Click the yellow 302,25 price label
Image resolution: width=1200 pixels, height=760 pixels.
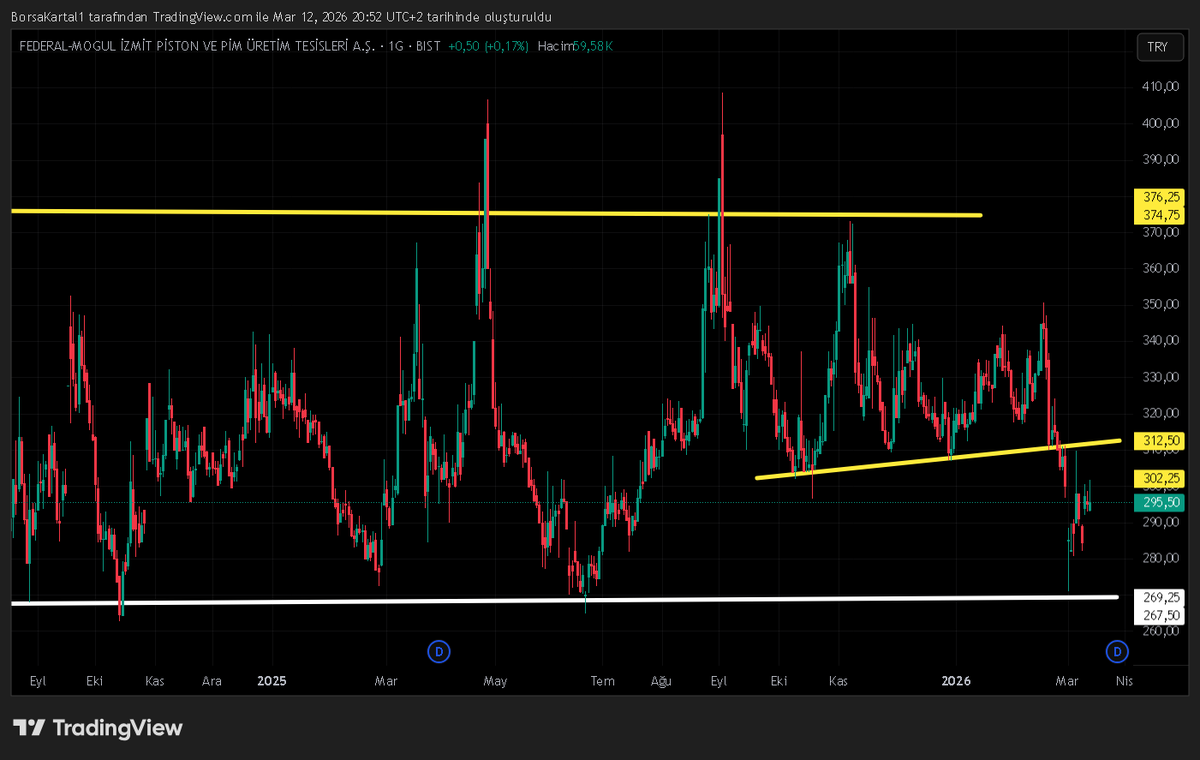1158,478
